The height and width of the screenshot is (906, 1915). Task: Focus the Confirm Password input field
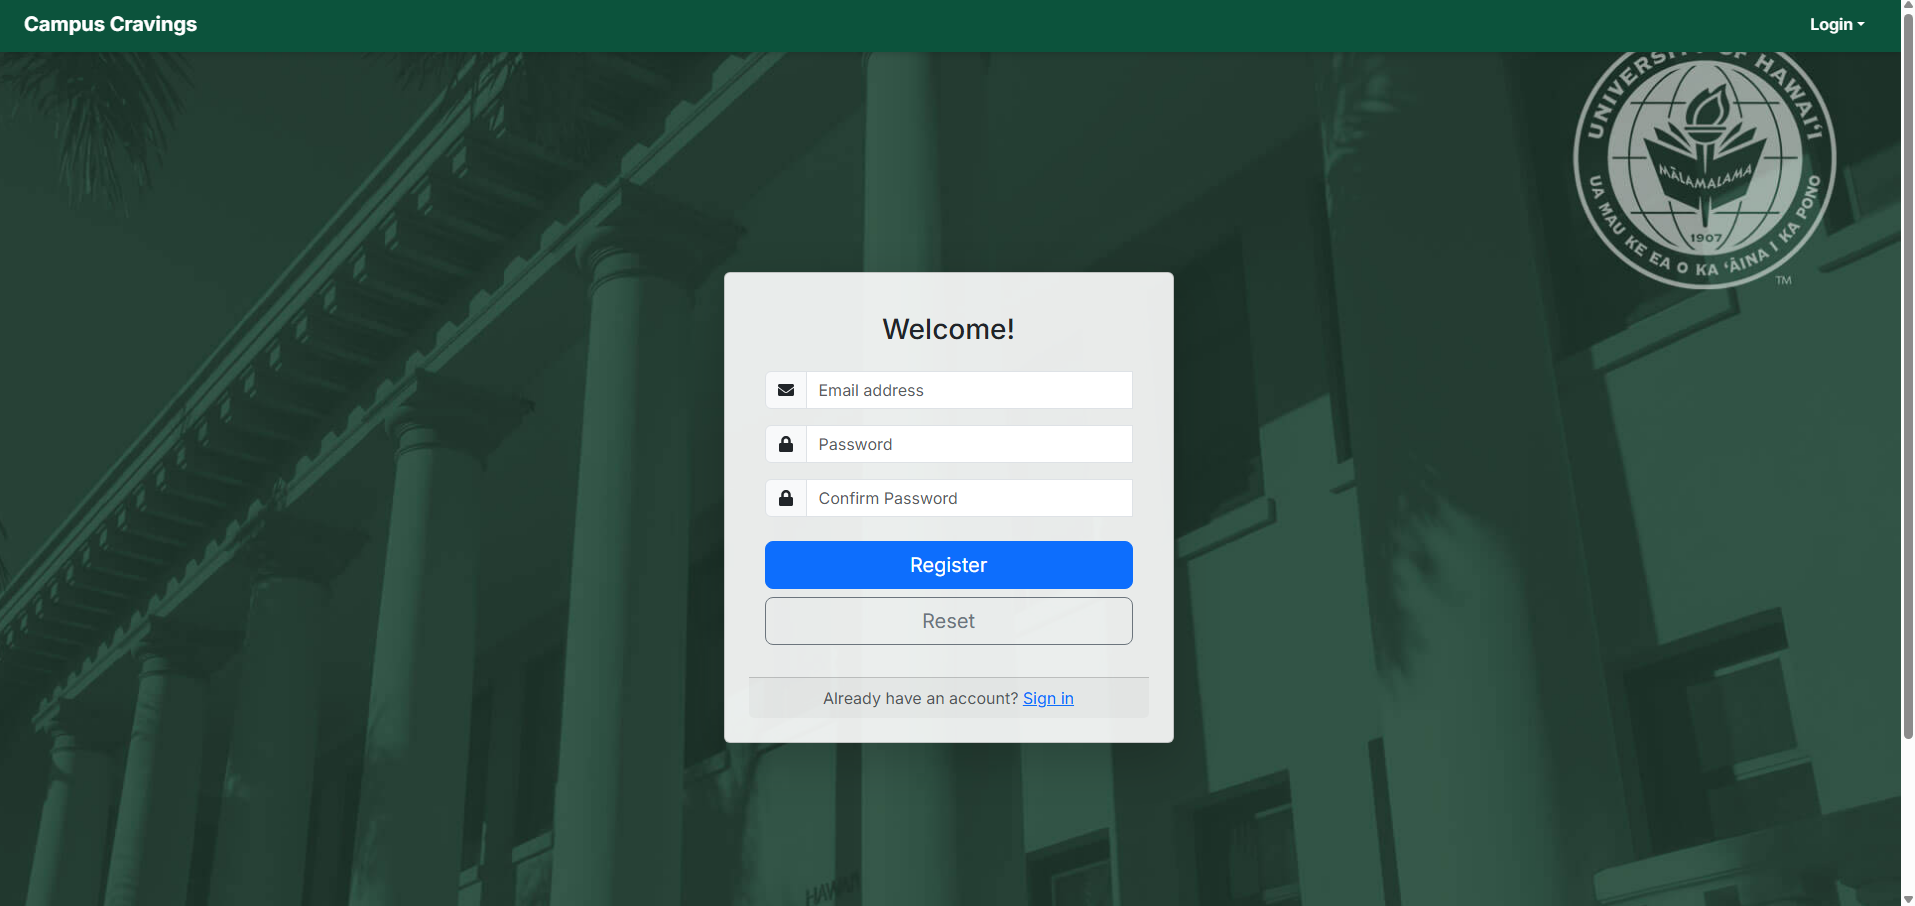(x=968, y=498)
